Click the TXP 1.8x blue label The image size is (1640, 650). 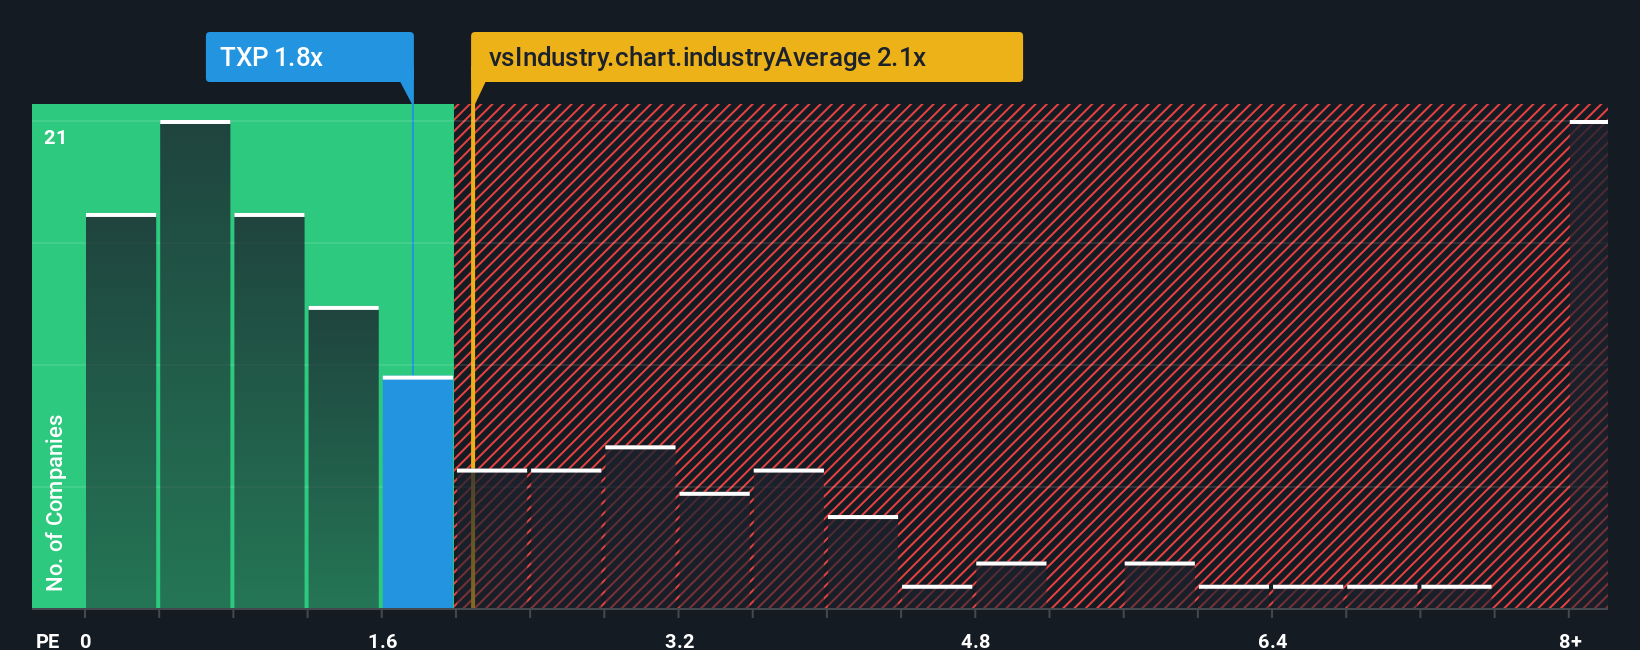point(309,57)
